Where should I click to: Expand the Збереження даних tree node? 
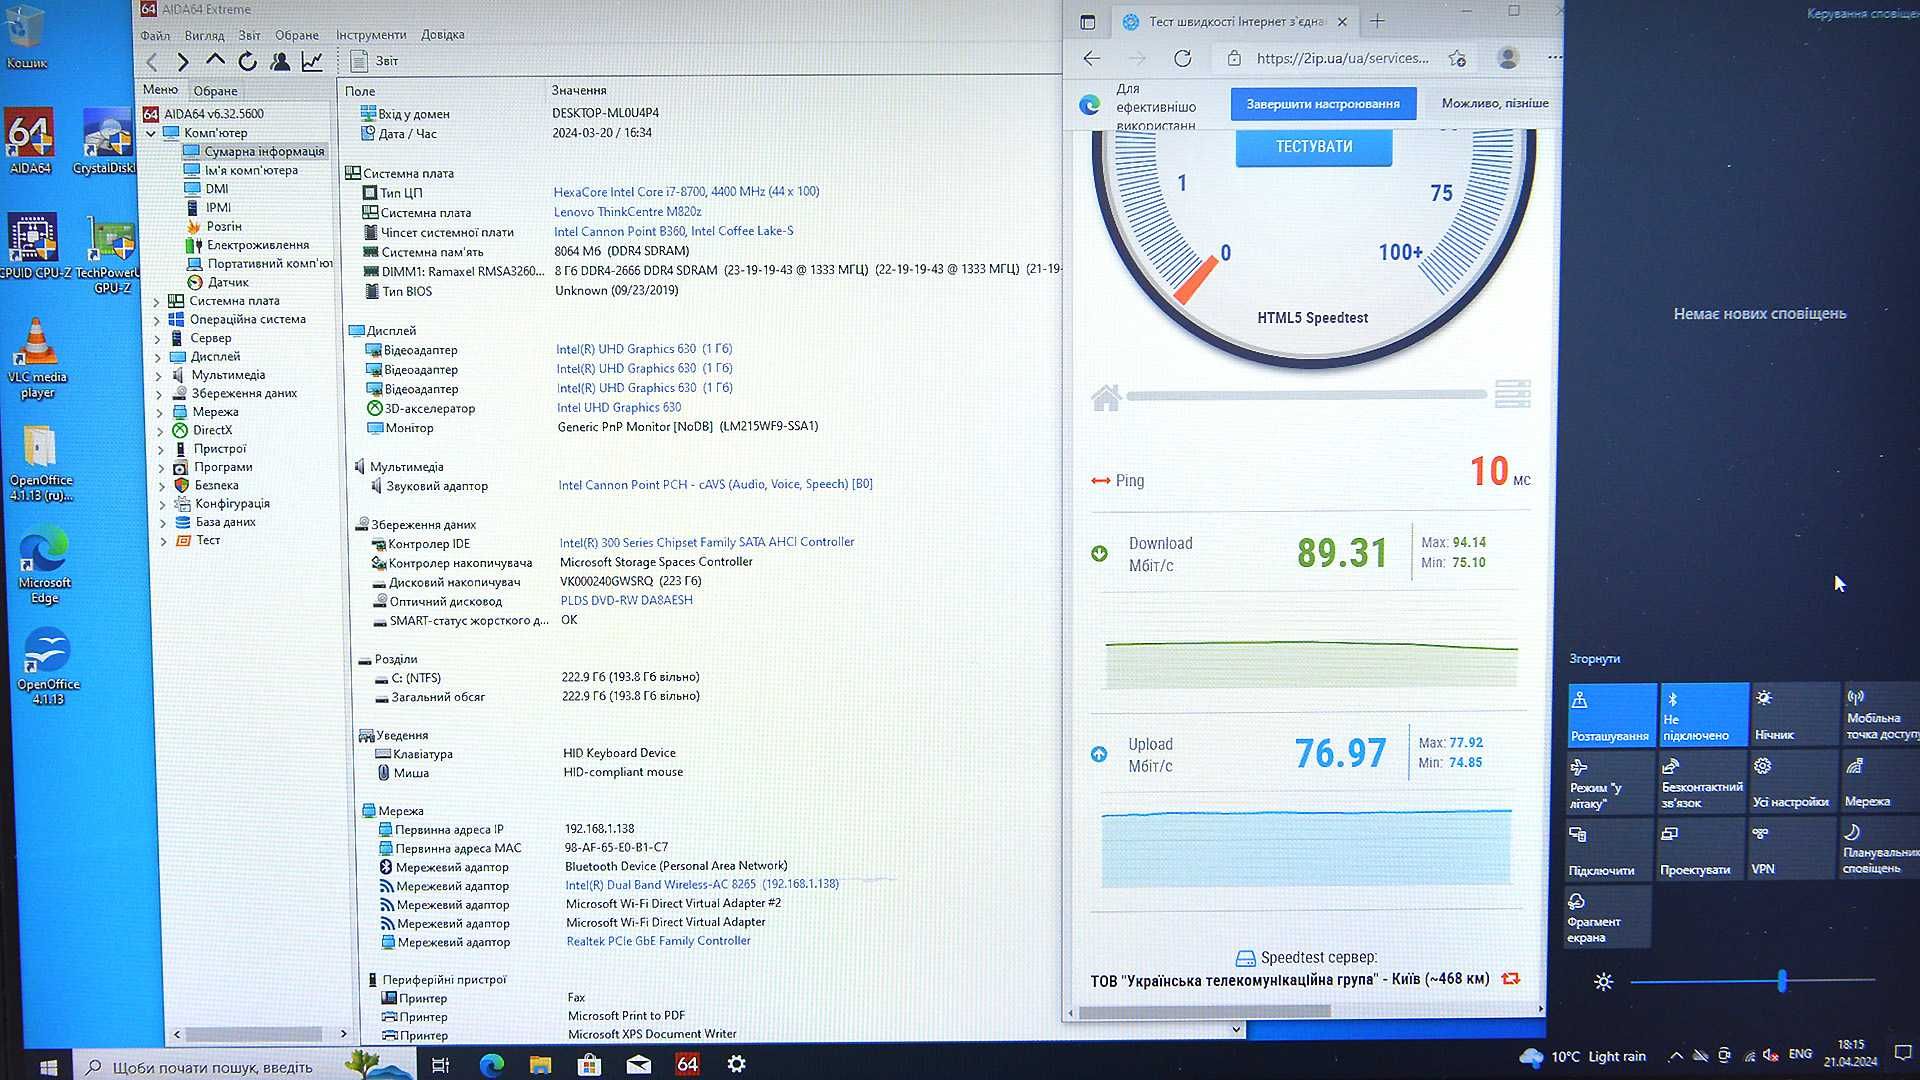click(x=159, y=394)
